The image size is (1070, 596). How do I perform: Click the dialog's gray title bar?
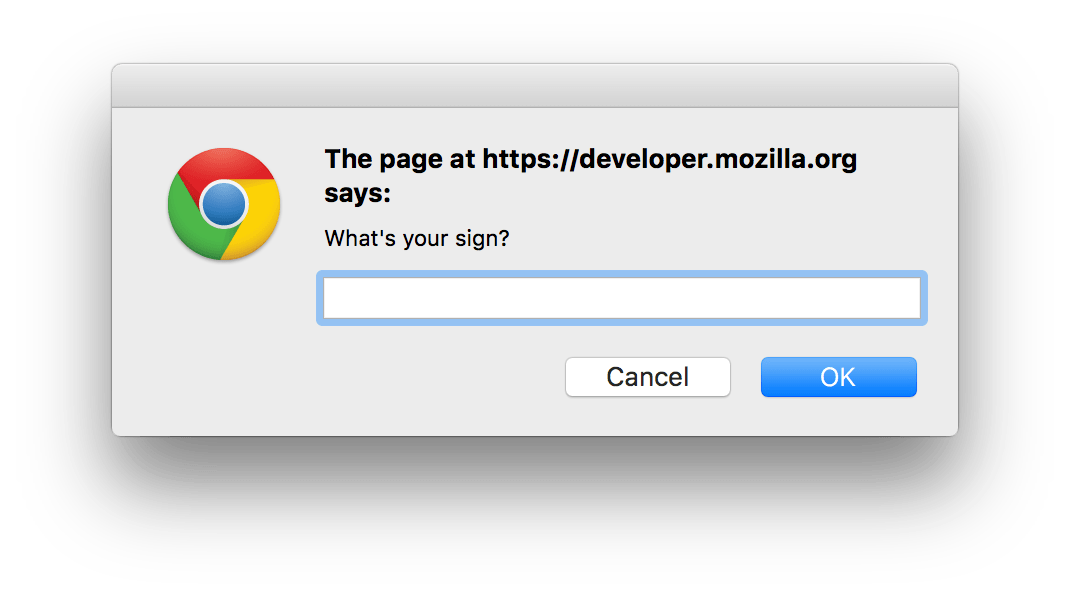[534, 85]
